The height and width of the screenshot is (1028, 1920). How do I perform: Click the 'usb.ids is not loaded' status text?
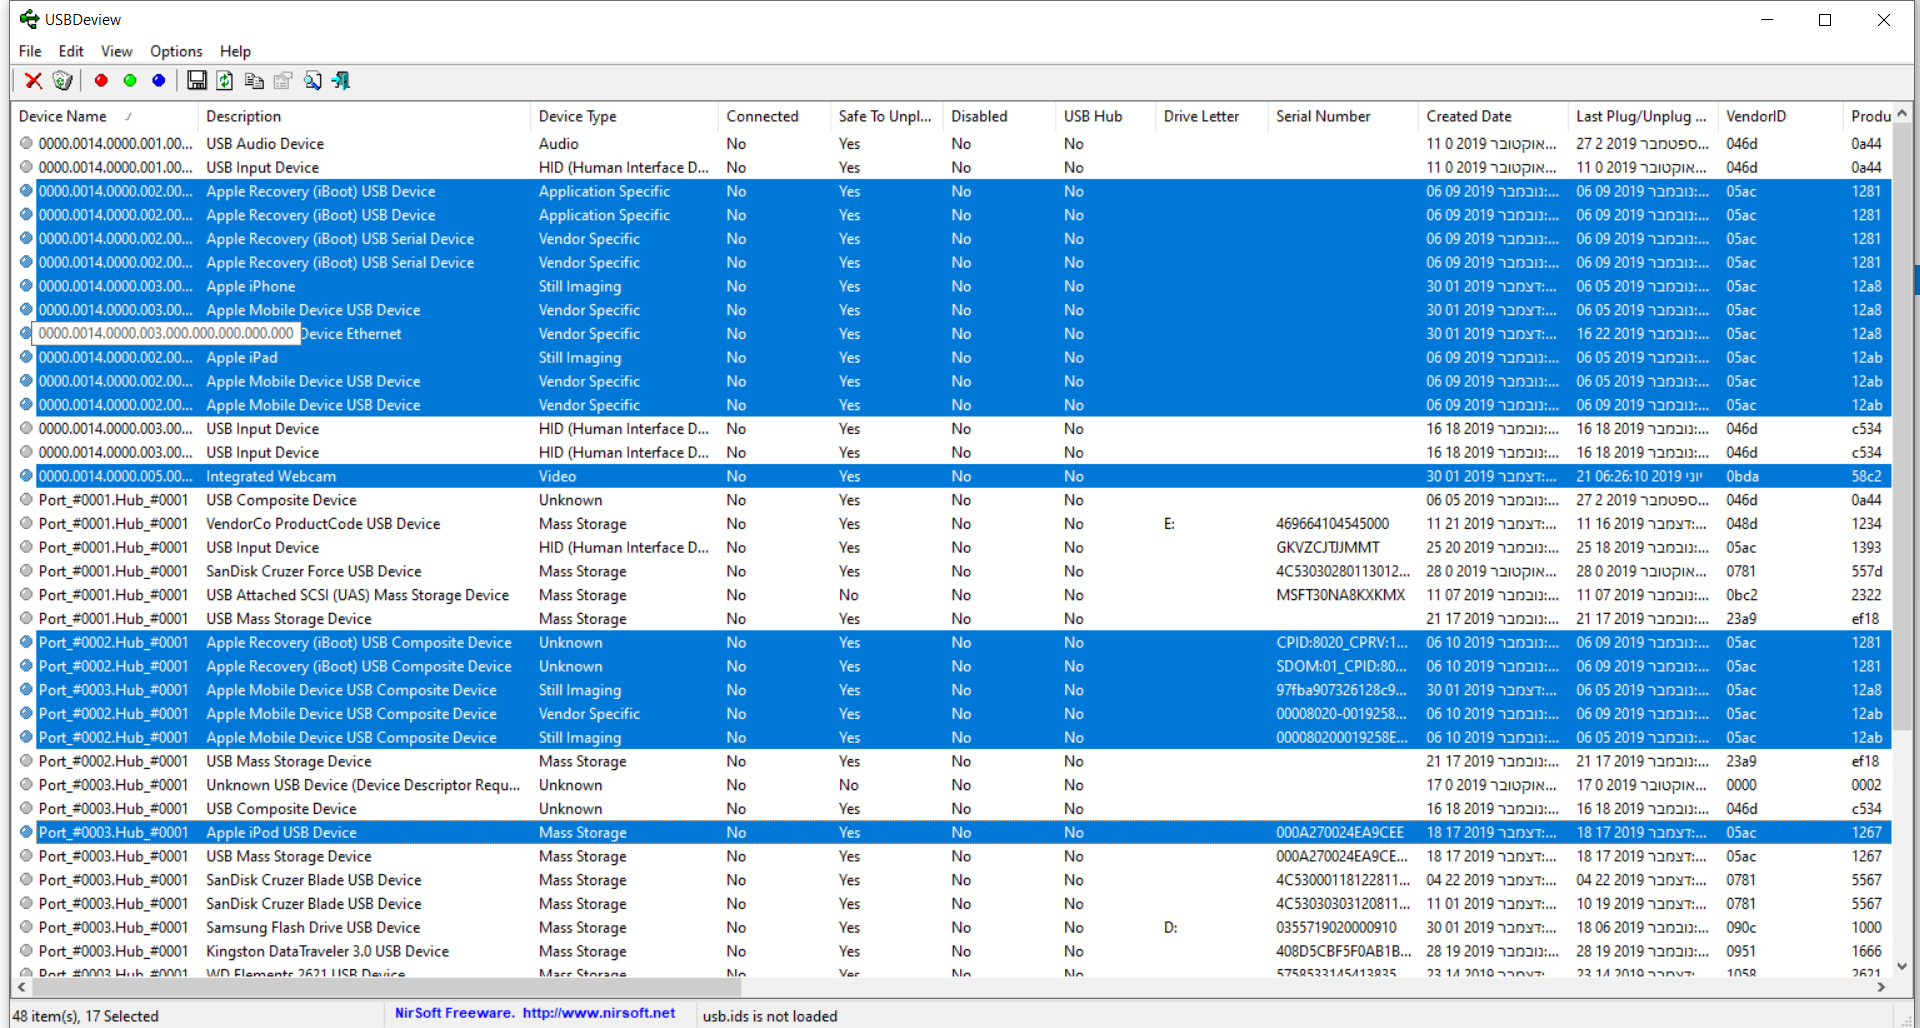coord(770,1016)
